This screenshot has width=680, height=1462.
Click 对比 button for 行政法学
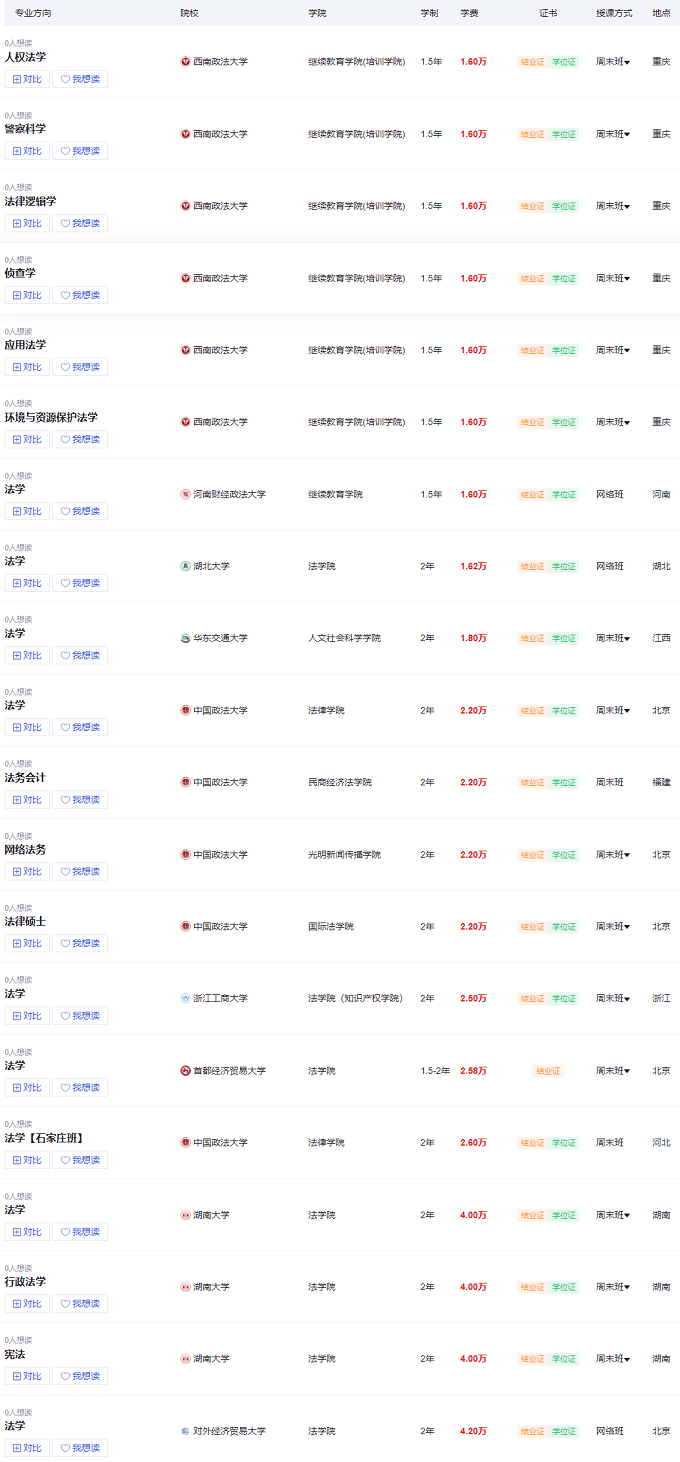27,1304
